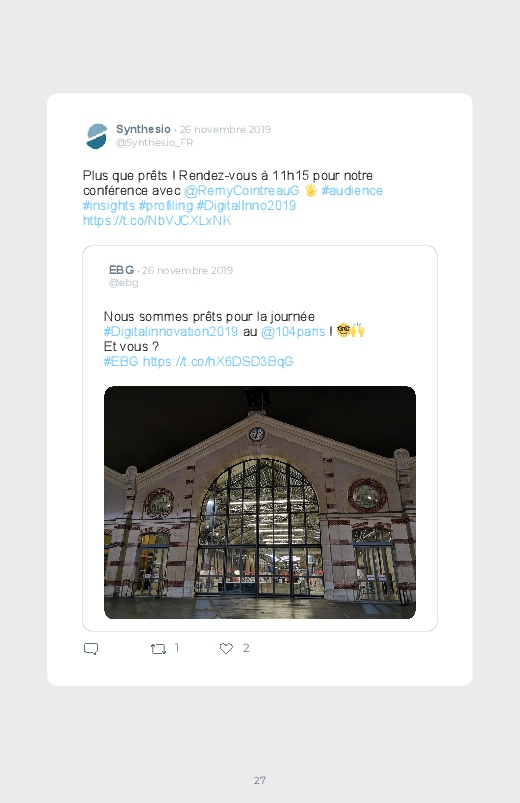Click the raised hands emoji
Screen dimensions: 520x803
(358, 330)
